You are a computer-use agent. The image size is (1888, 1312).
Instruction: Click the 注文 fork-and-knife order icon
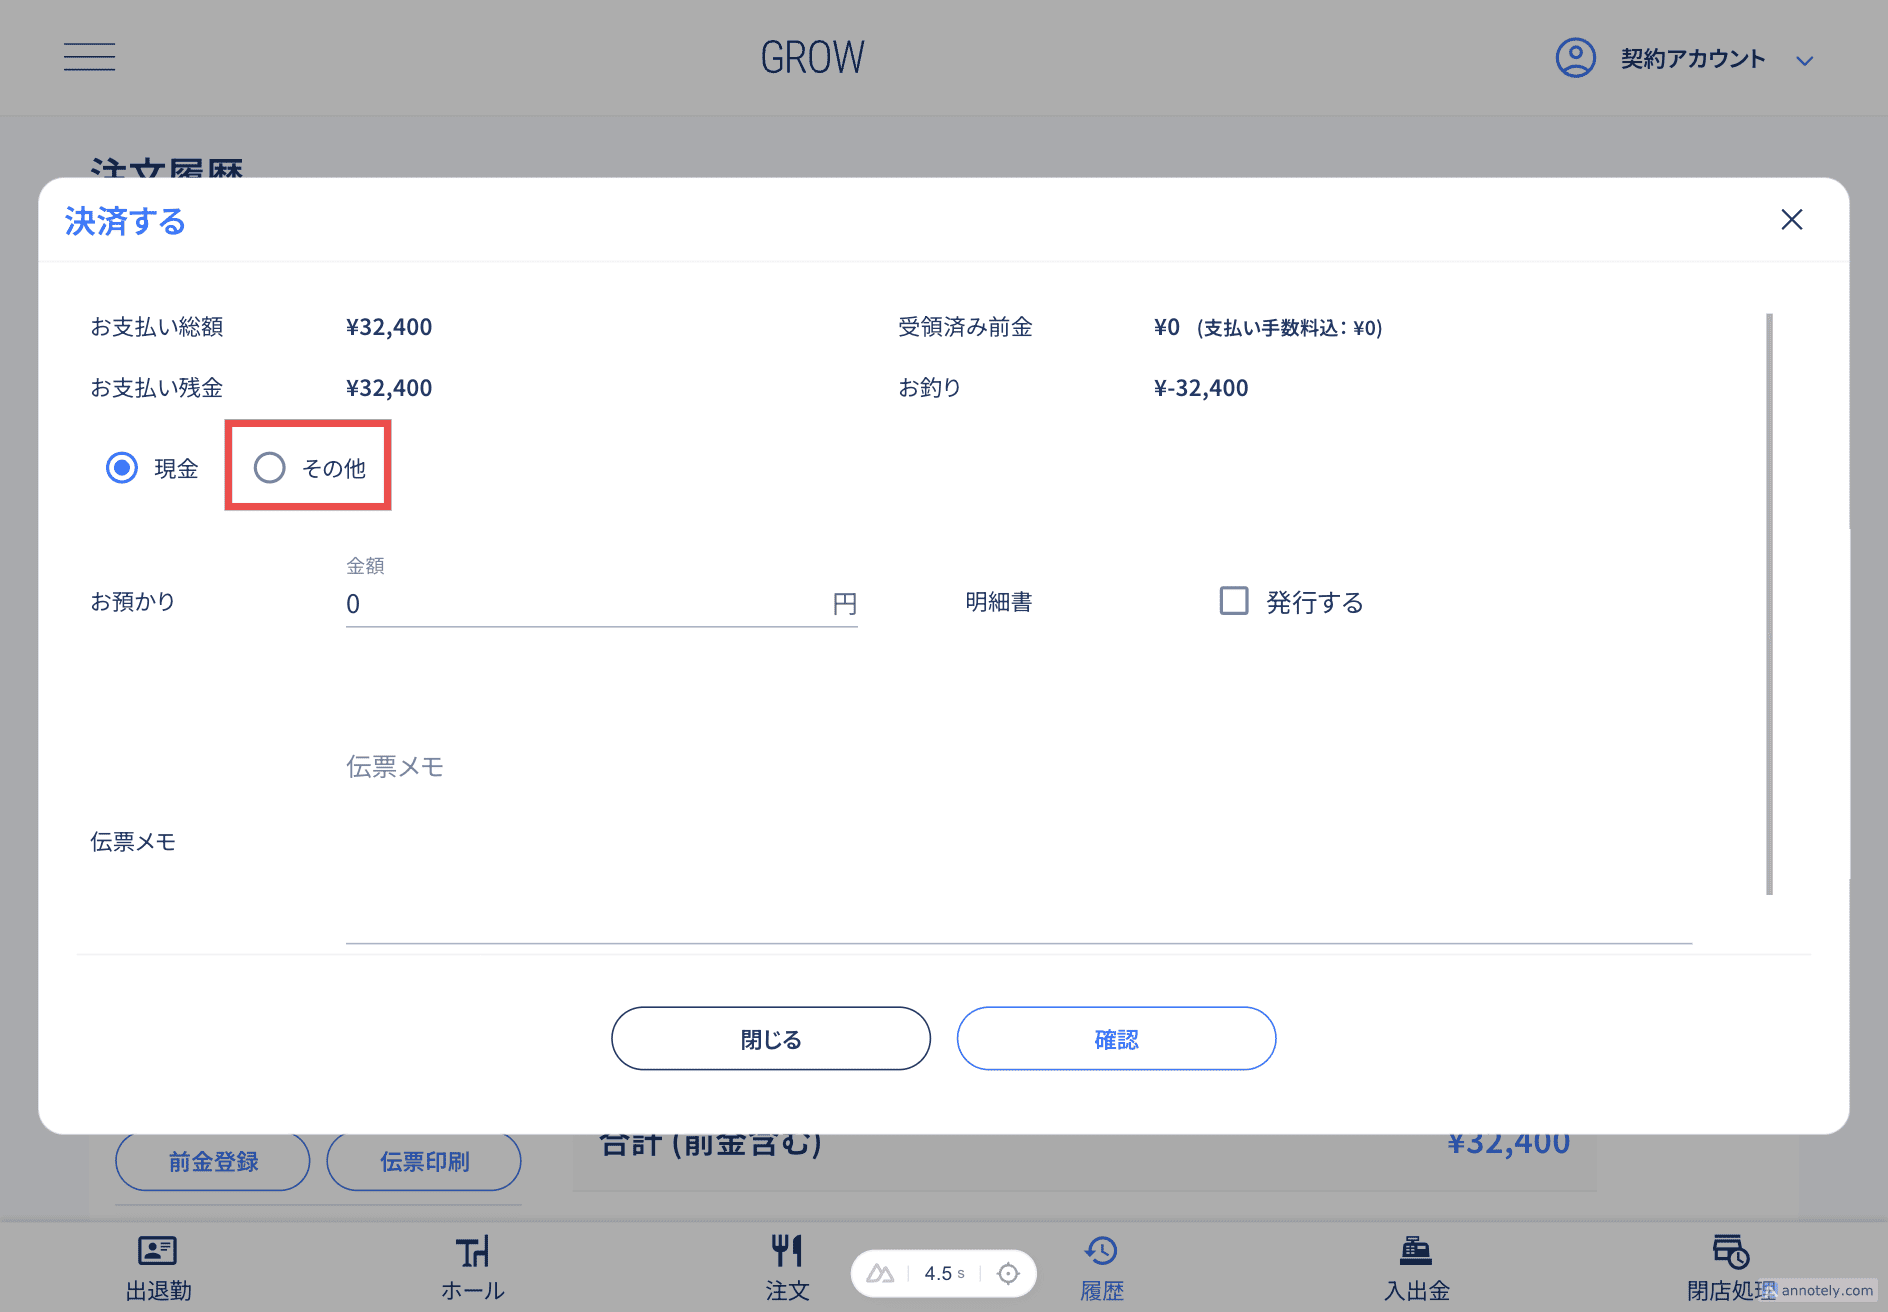[787, 1249]
